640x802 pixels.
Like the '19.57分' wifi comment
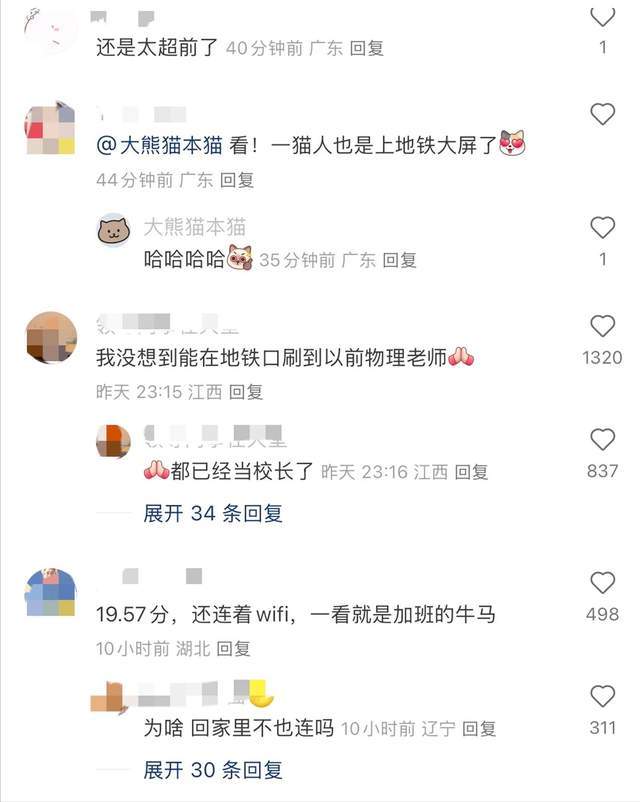point(602,583)
